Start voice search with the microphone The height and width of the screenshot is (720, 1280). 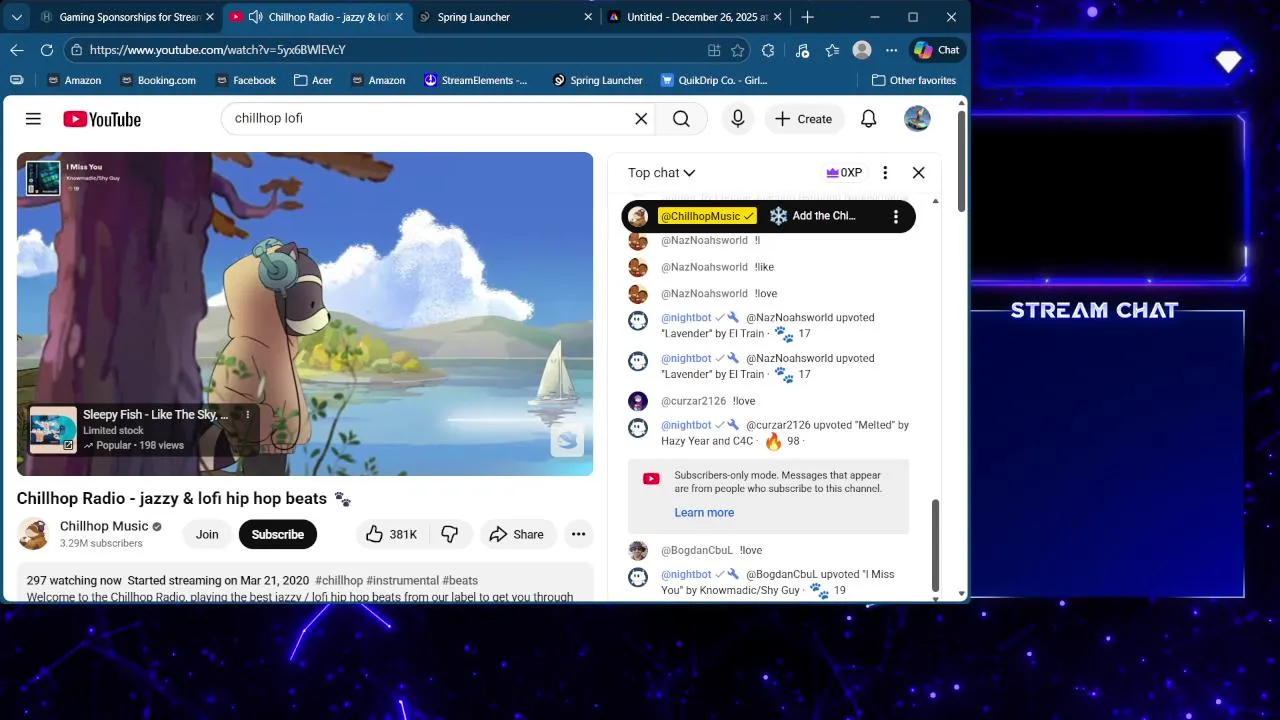pos(738,119)
